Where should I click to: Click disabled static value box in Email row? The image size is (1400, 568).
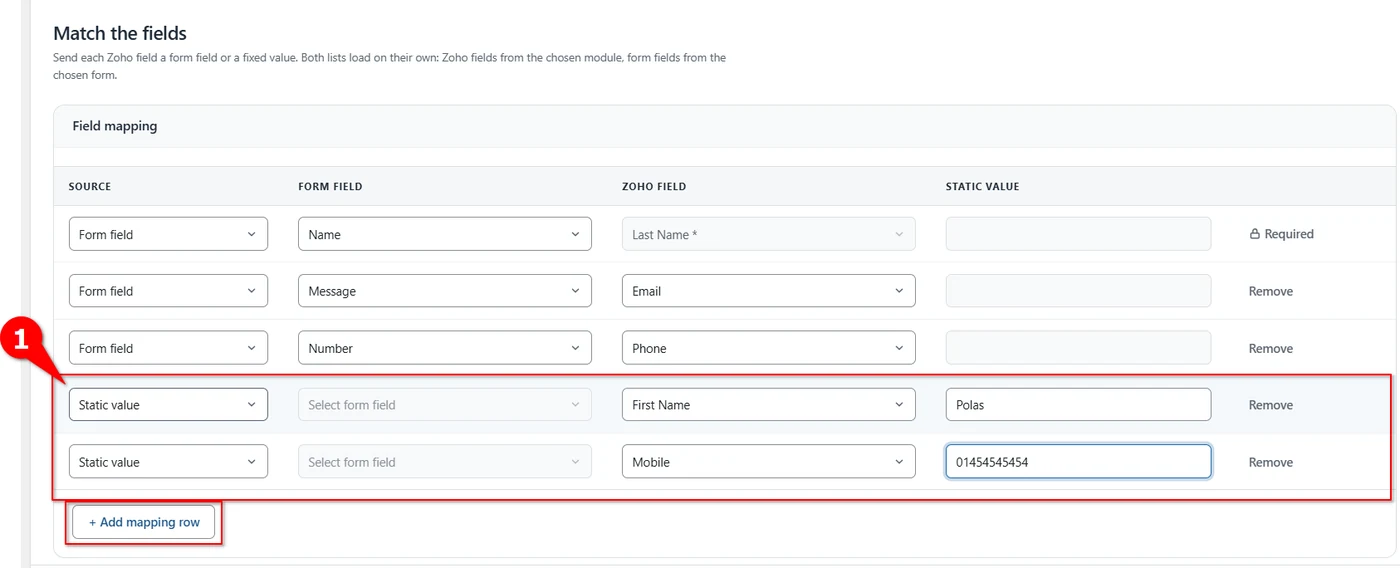click(1078, 291)
